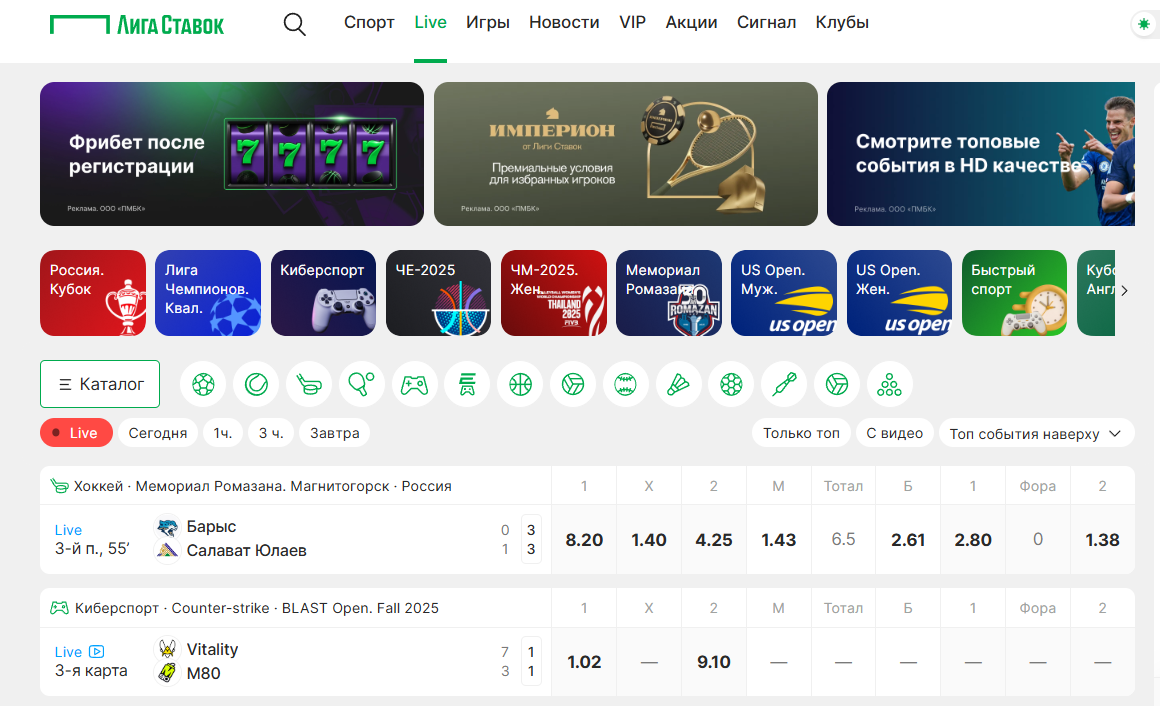Bet on Барыс win at 8.20
1160x706 pixels.
coord(584,539)
